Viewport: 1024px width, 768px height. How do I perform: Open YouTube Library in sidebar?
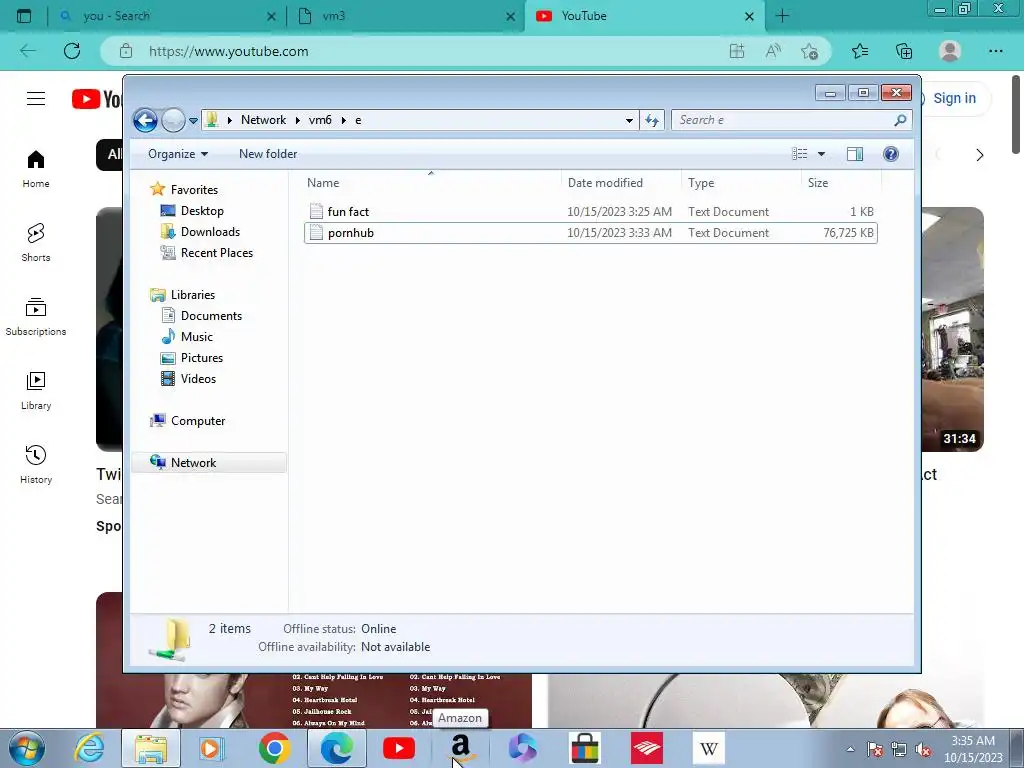(x=36, y=391)
